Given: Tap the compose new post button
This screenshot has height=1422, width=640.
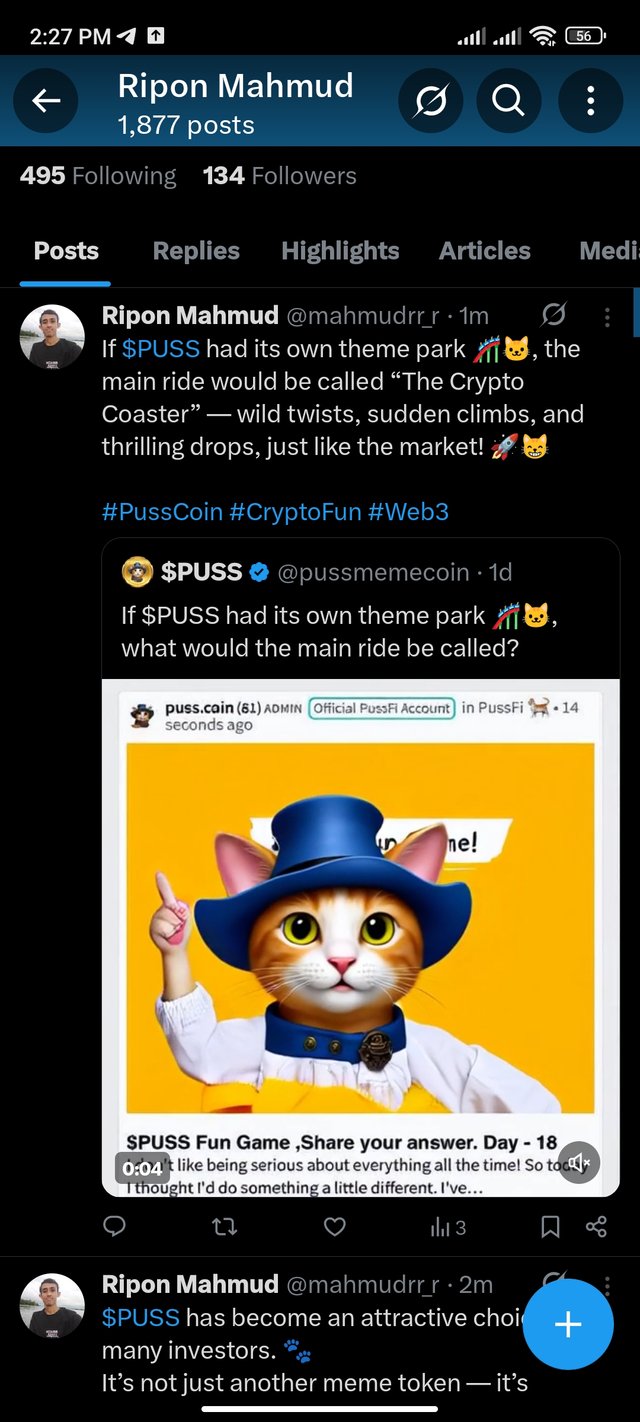Looking at the screenshot, I should click(568, 1324).
